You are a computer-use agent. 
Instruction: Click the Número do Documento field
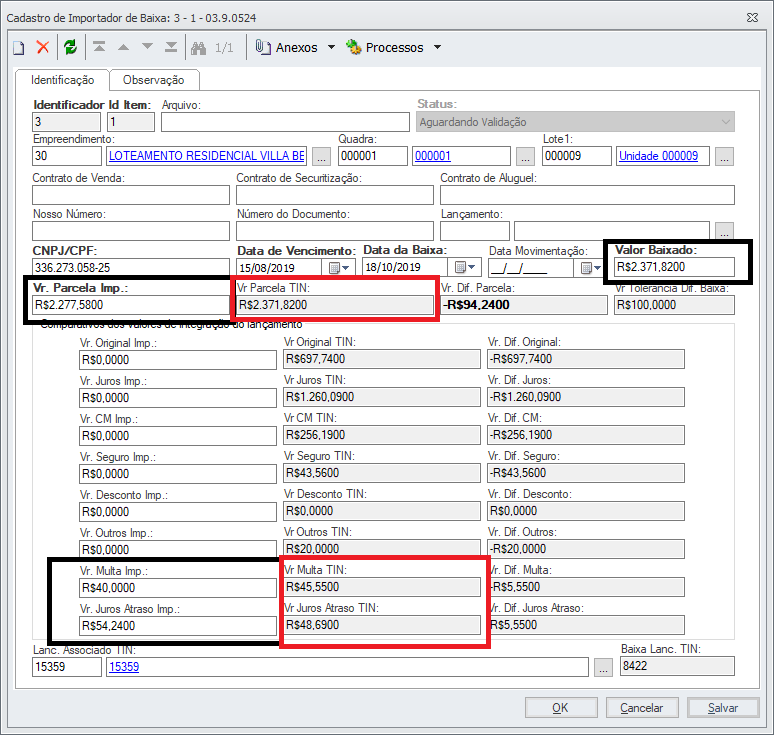[x=335, y=231]
